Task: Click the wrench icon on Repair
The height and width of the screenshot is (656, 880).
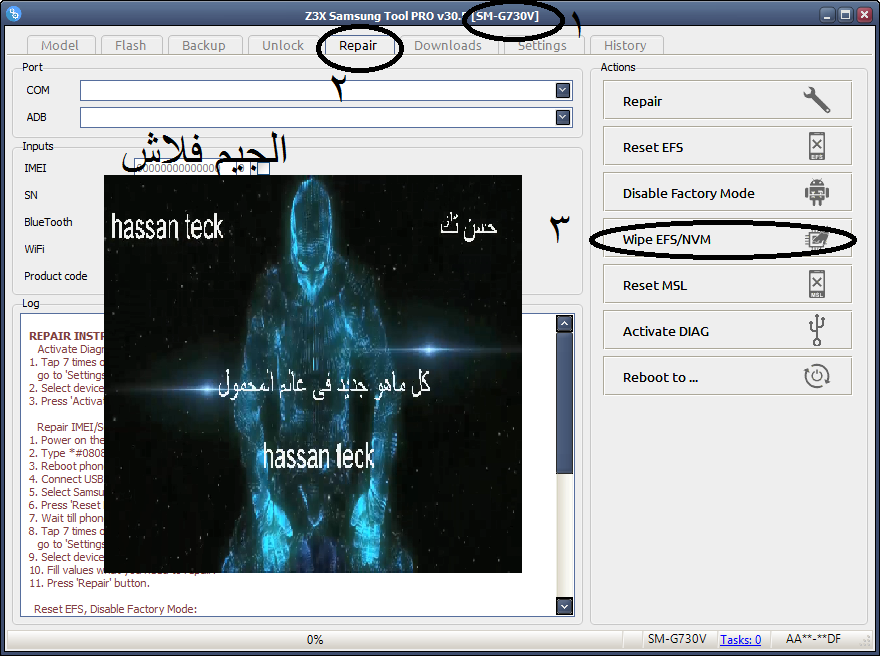Action: pos(817,100)
